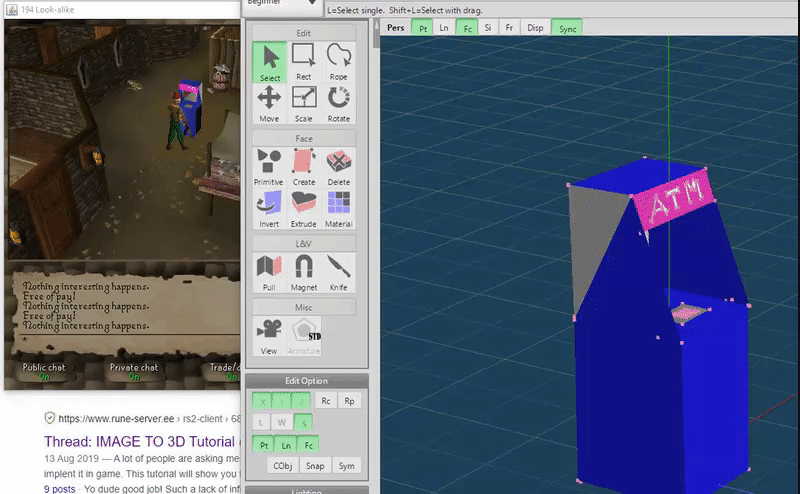Click the pink ATM sign face on model

tap(674, 199)
